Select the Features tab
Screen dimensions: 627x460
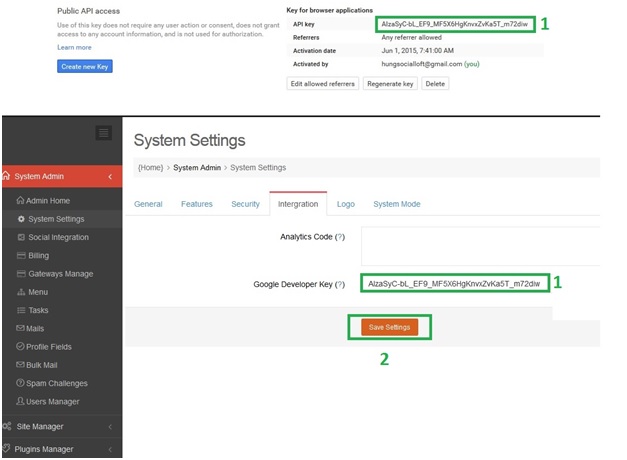(197, 204)
